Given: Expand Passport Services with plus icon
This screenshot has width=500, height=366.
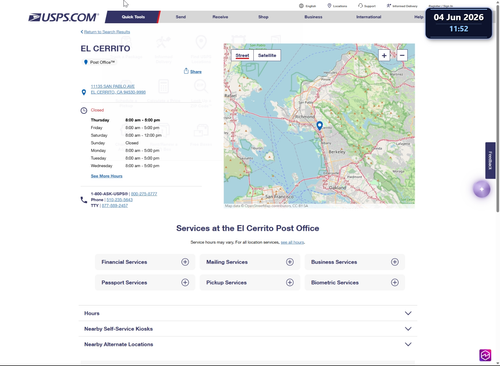Looking at the screenshot, I should point(185,282).
